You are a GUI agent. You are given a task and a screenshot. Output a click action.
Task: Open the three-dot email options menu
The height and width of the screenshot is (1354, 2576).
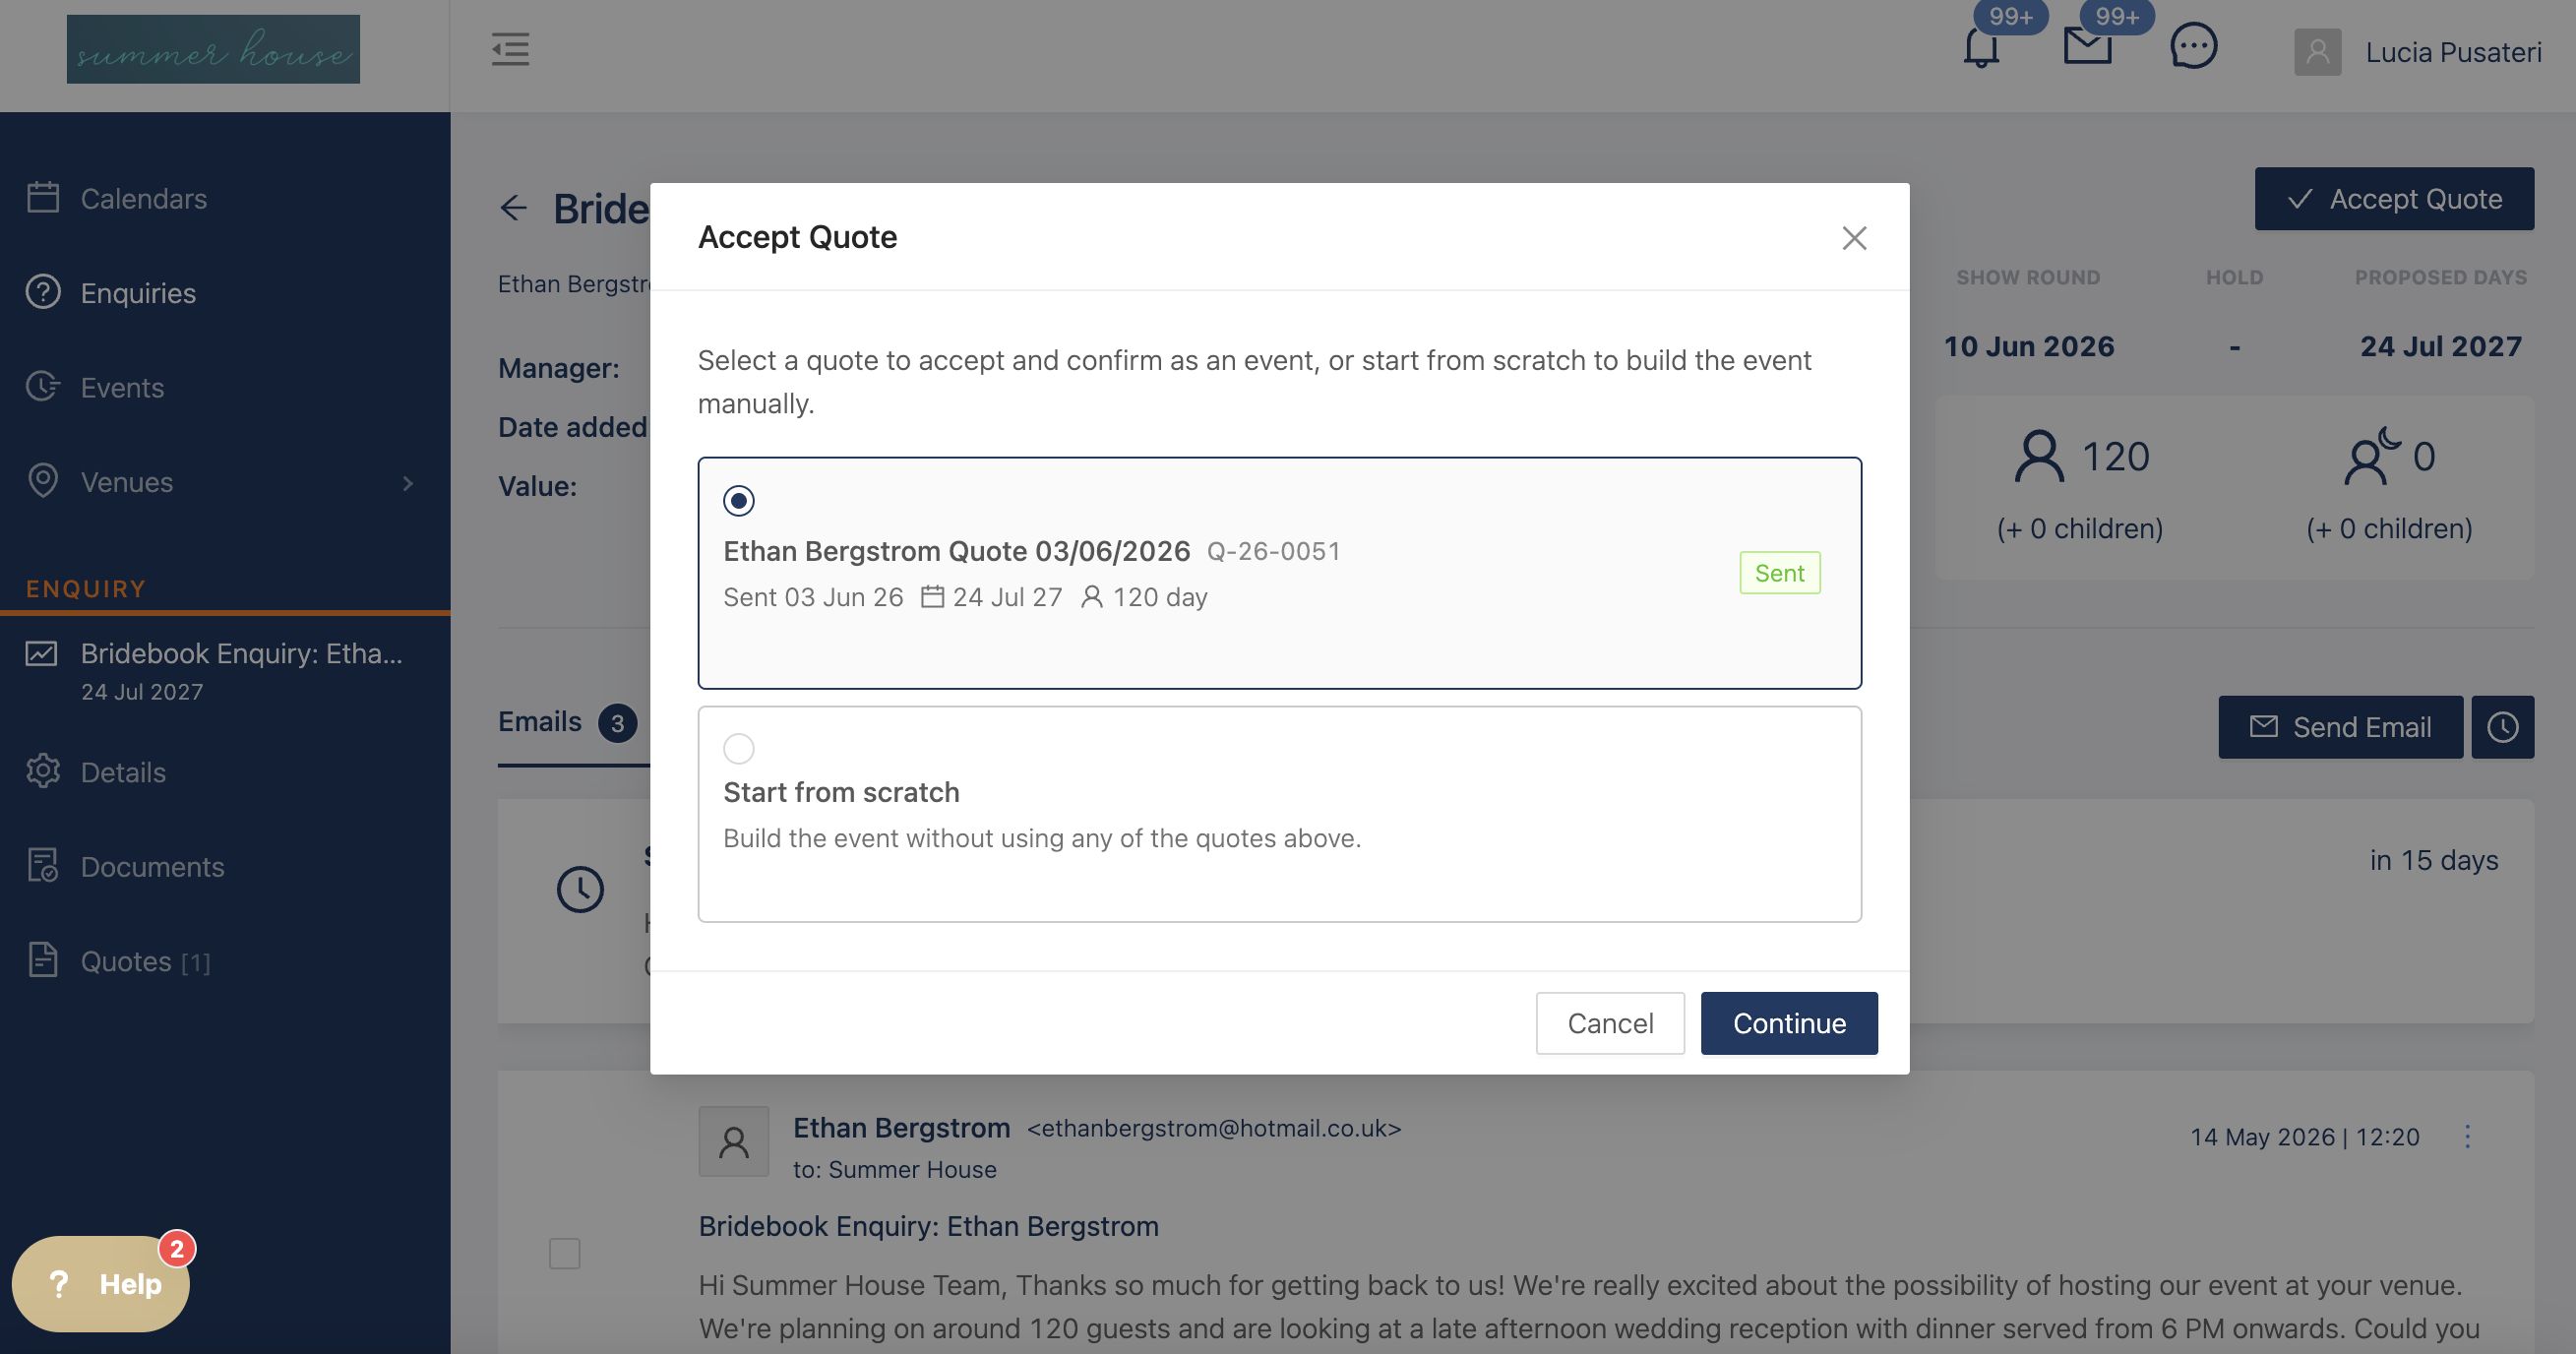point(2467,1137)
